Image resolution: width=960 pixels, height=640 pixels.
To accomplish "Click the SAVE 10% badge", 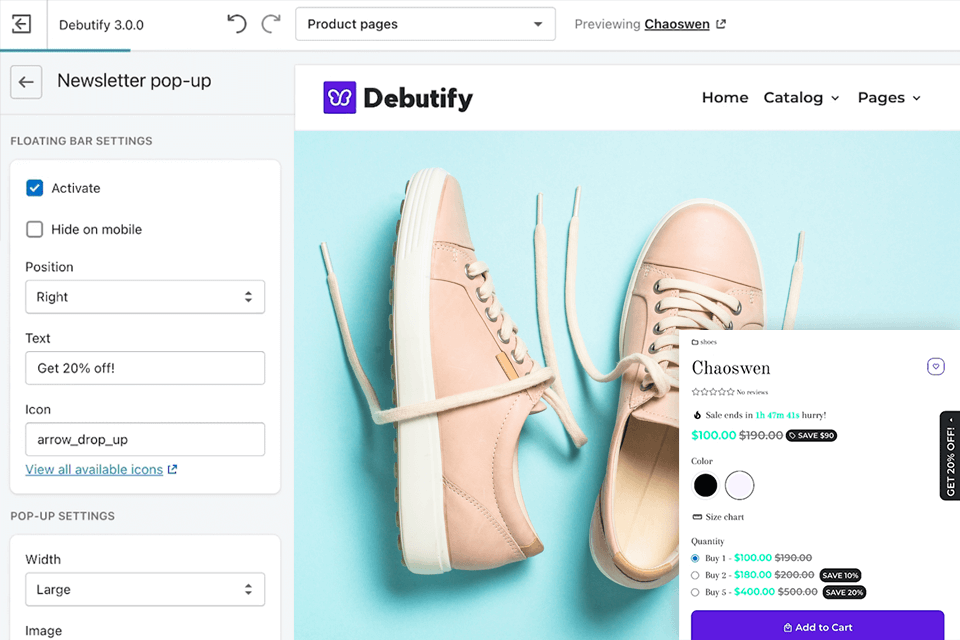I will pyautogui.click(x=840, y=575).
